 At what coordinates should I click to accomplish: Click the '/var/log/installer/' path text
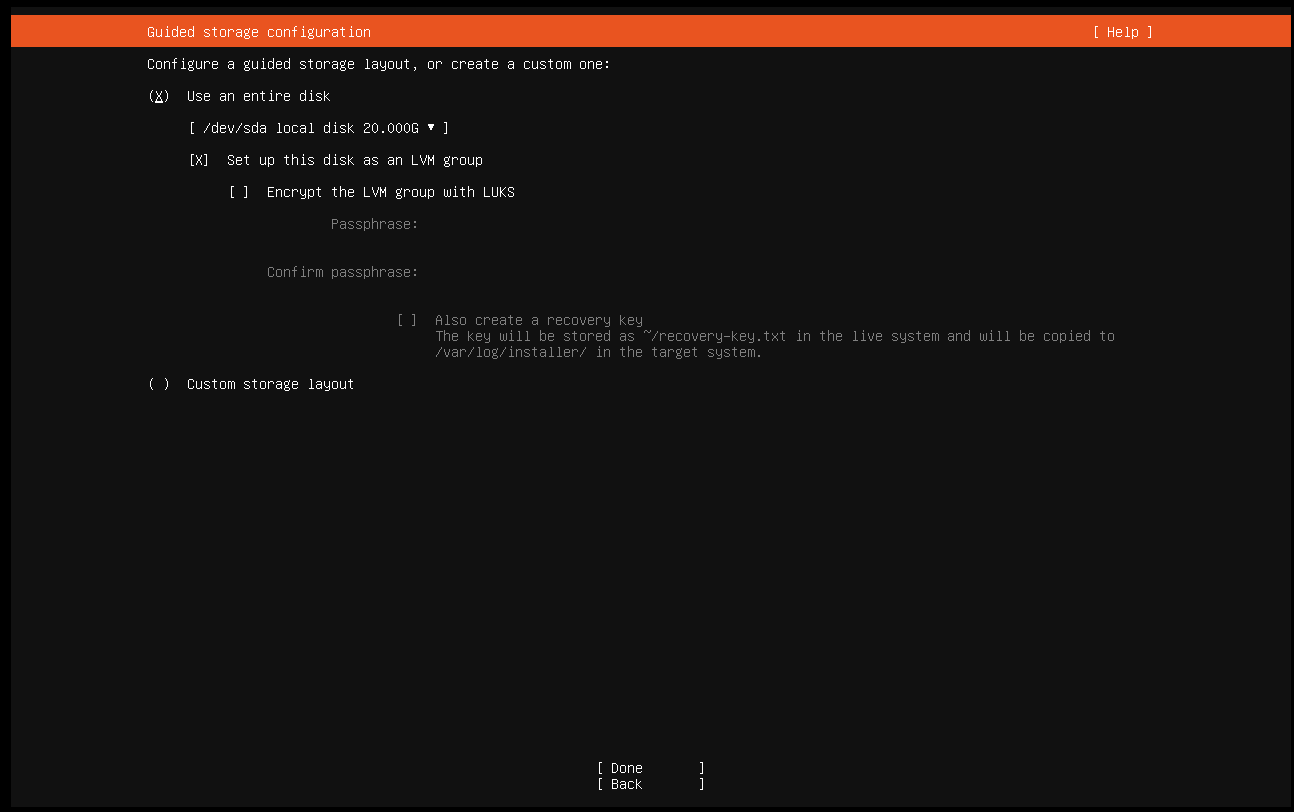point(511,352)
